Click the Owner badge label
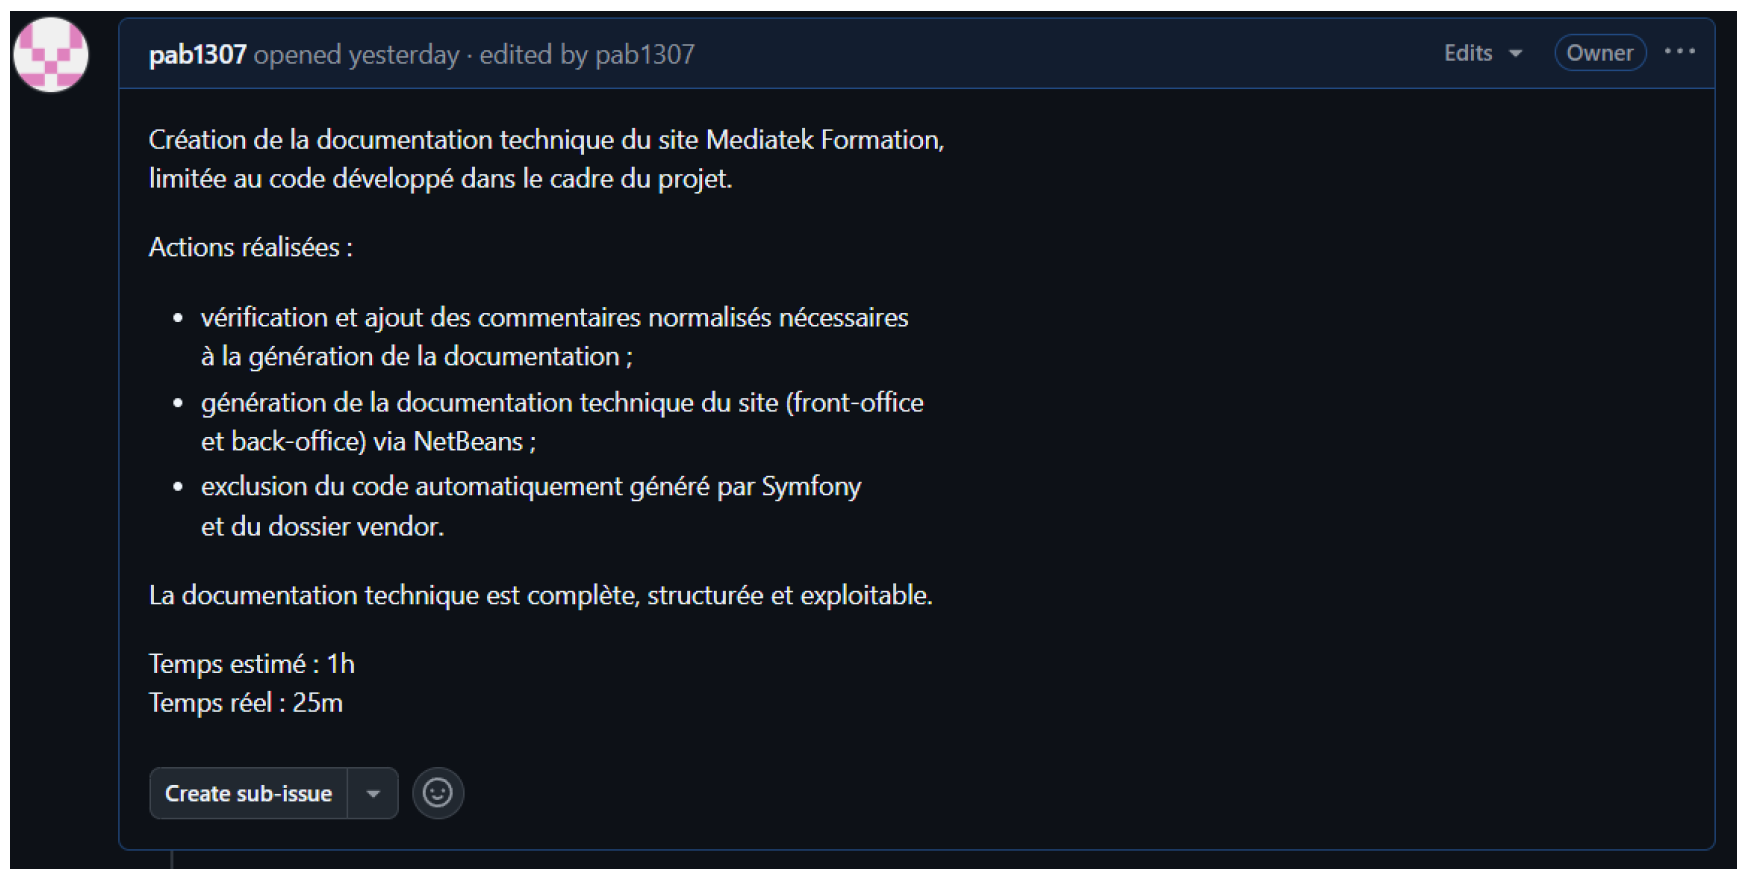This screenshot has width=1751, height=880. pos(1599,53)
